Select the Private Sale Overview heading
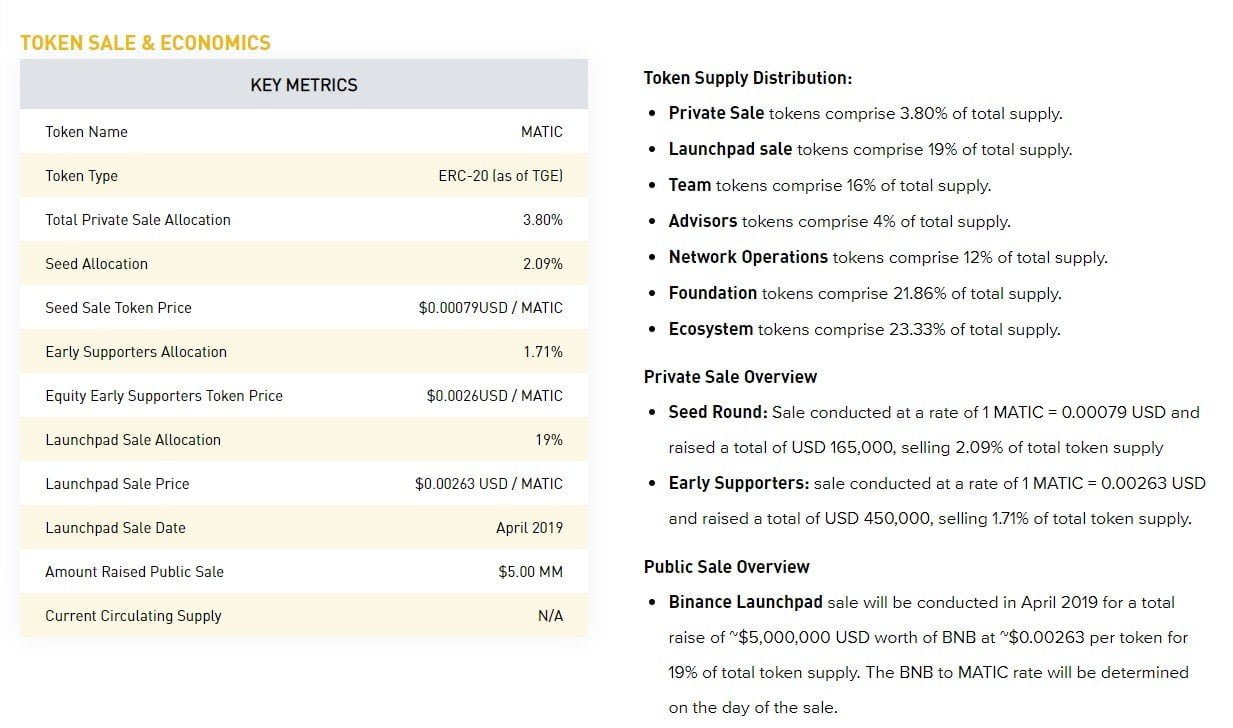This screenshot has width=1233, height=728. pyautogui.click(x=730, y=377)
